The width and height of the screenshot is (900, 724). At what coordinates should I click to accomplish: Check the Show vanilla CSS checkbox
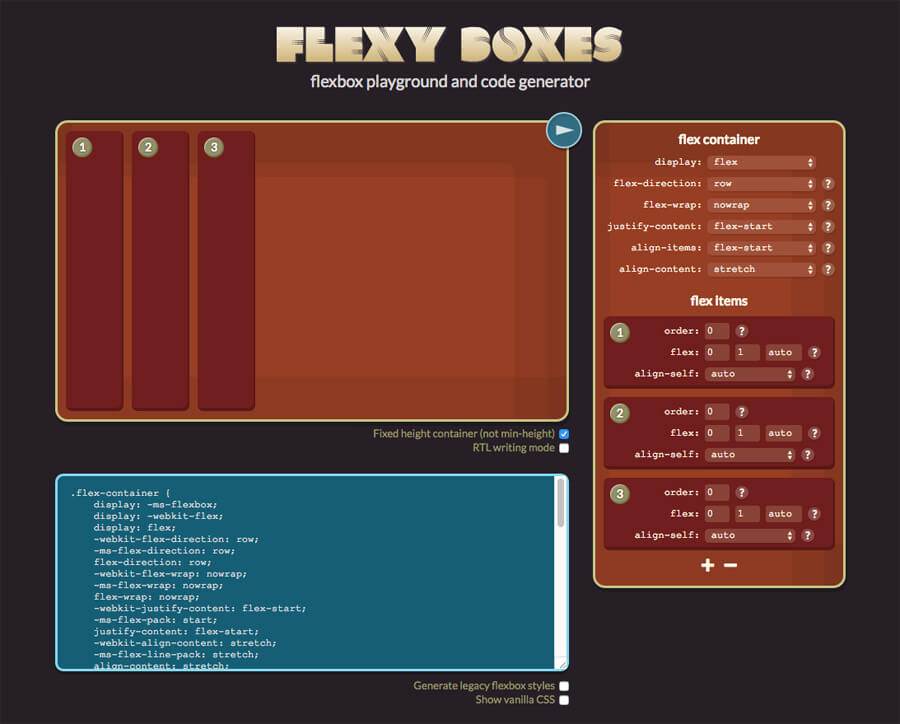564,700
